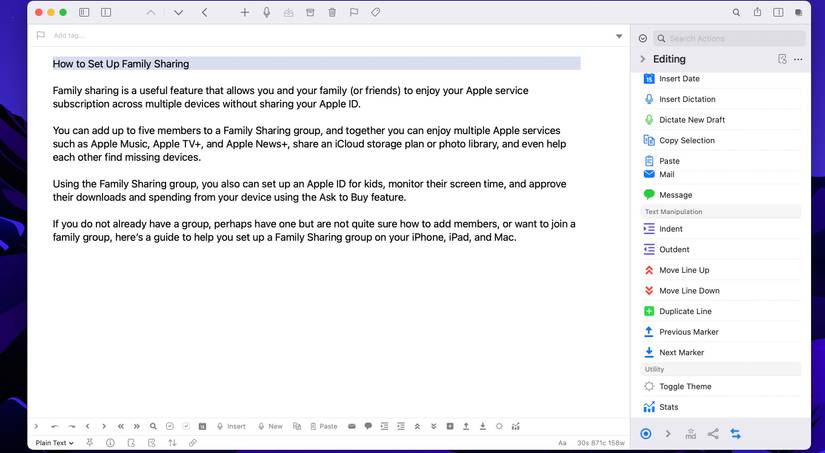
Task: Click redo arrow in action bar
Action: pyautogui.click(x=72, y=426)
